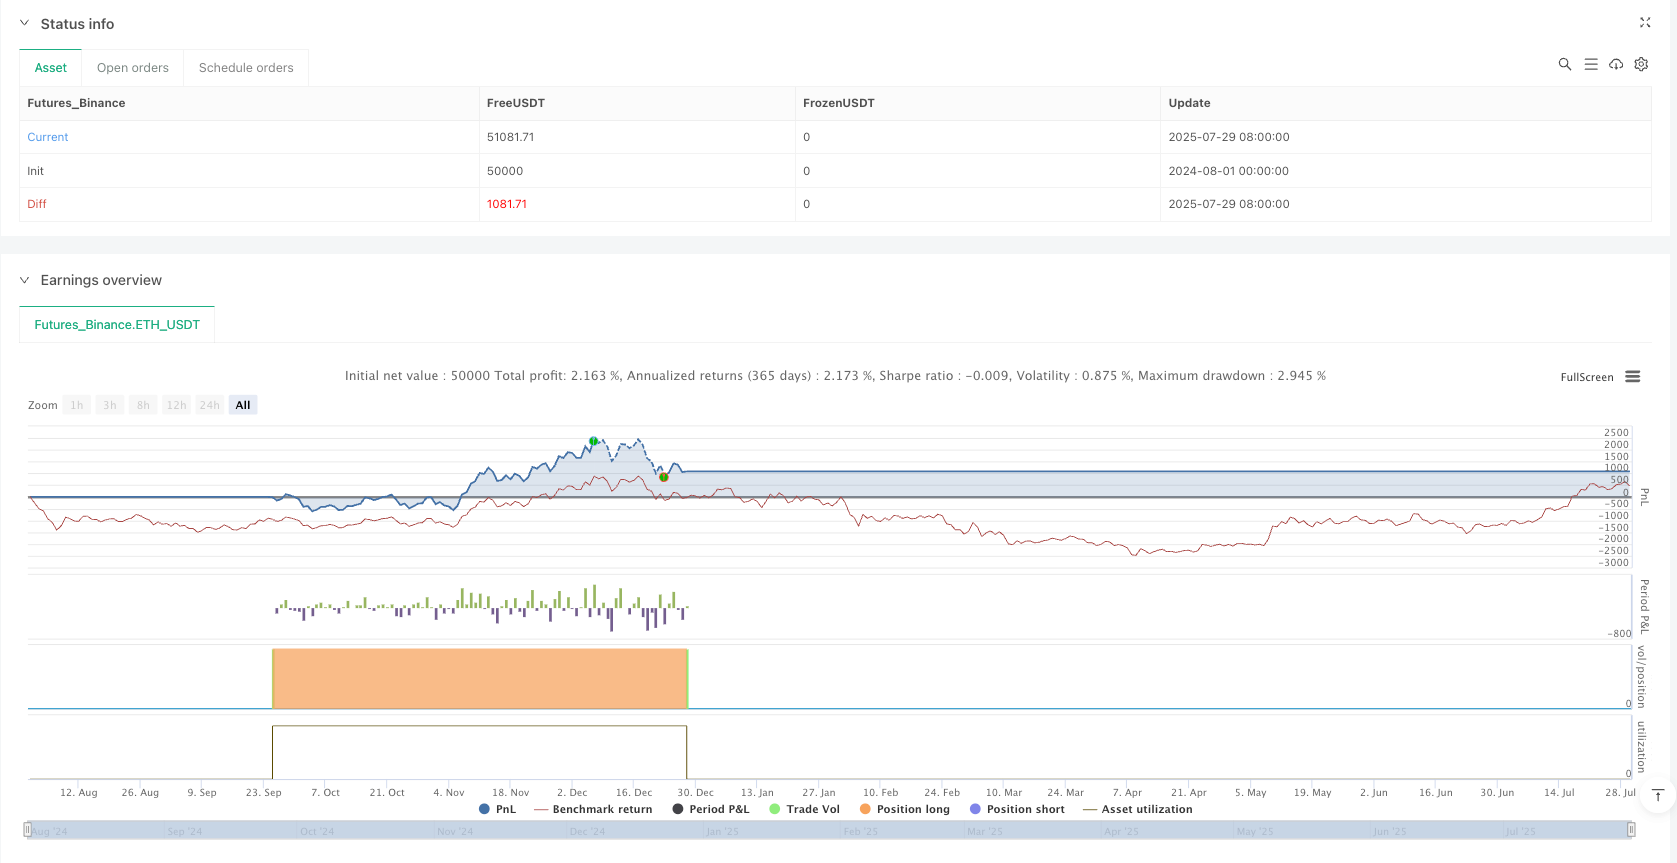Open the settings gear icon
Image resolution: width=1677 pixels, height=863 pixels.
tap(1641, 64)
